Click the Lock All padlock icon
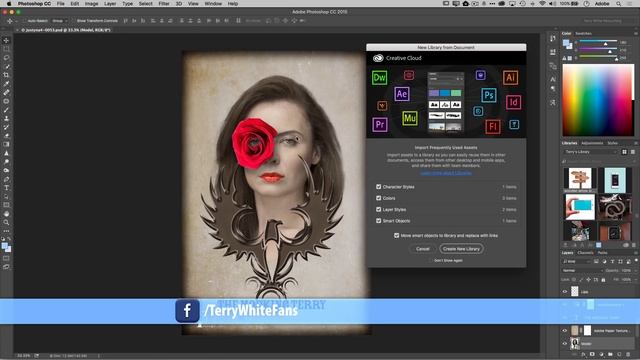 [x=603, y=280]
